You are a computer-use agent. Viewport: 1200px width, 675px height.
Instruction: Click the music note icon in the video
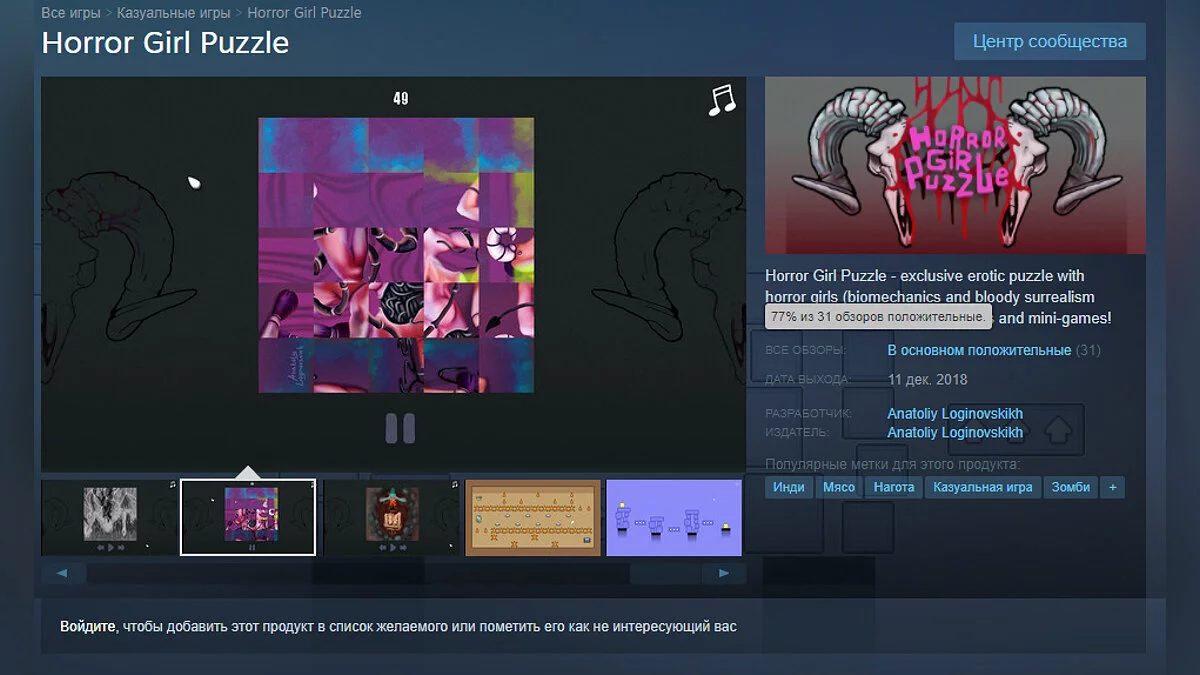(721, 100)
